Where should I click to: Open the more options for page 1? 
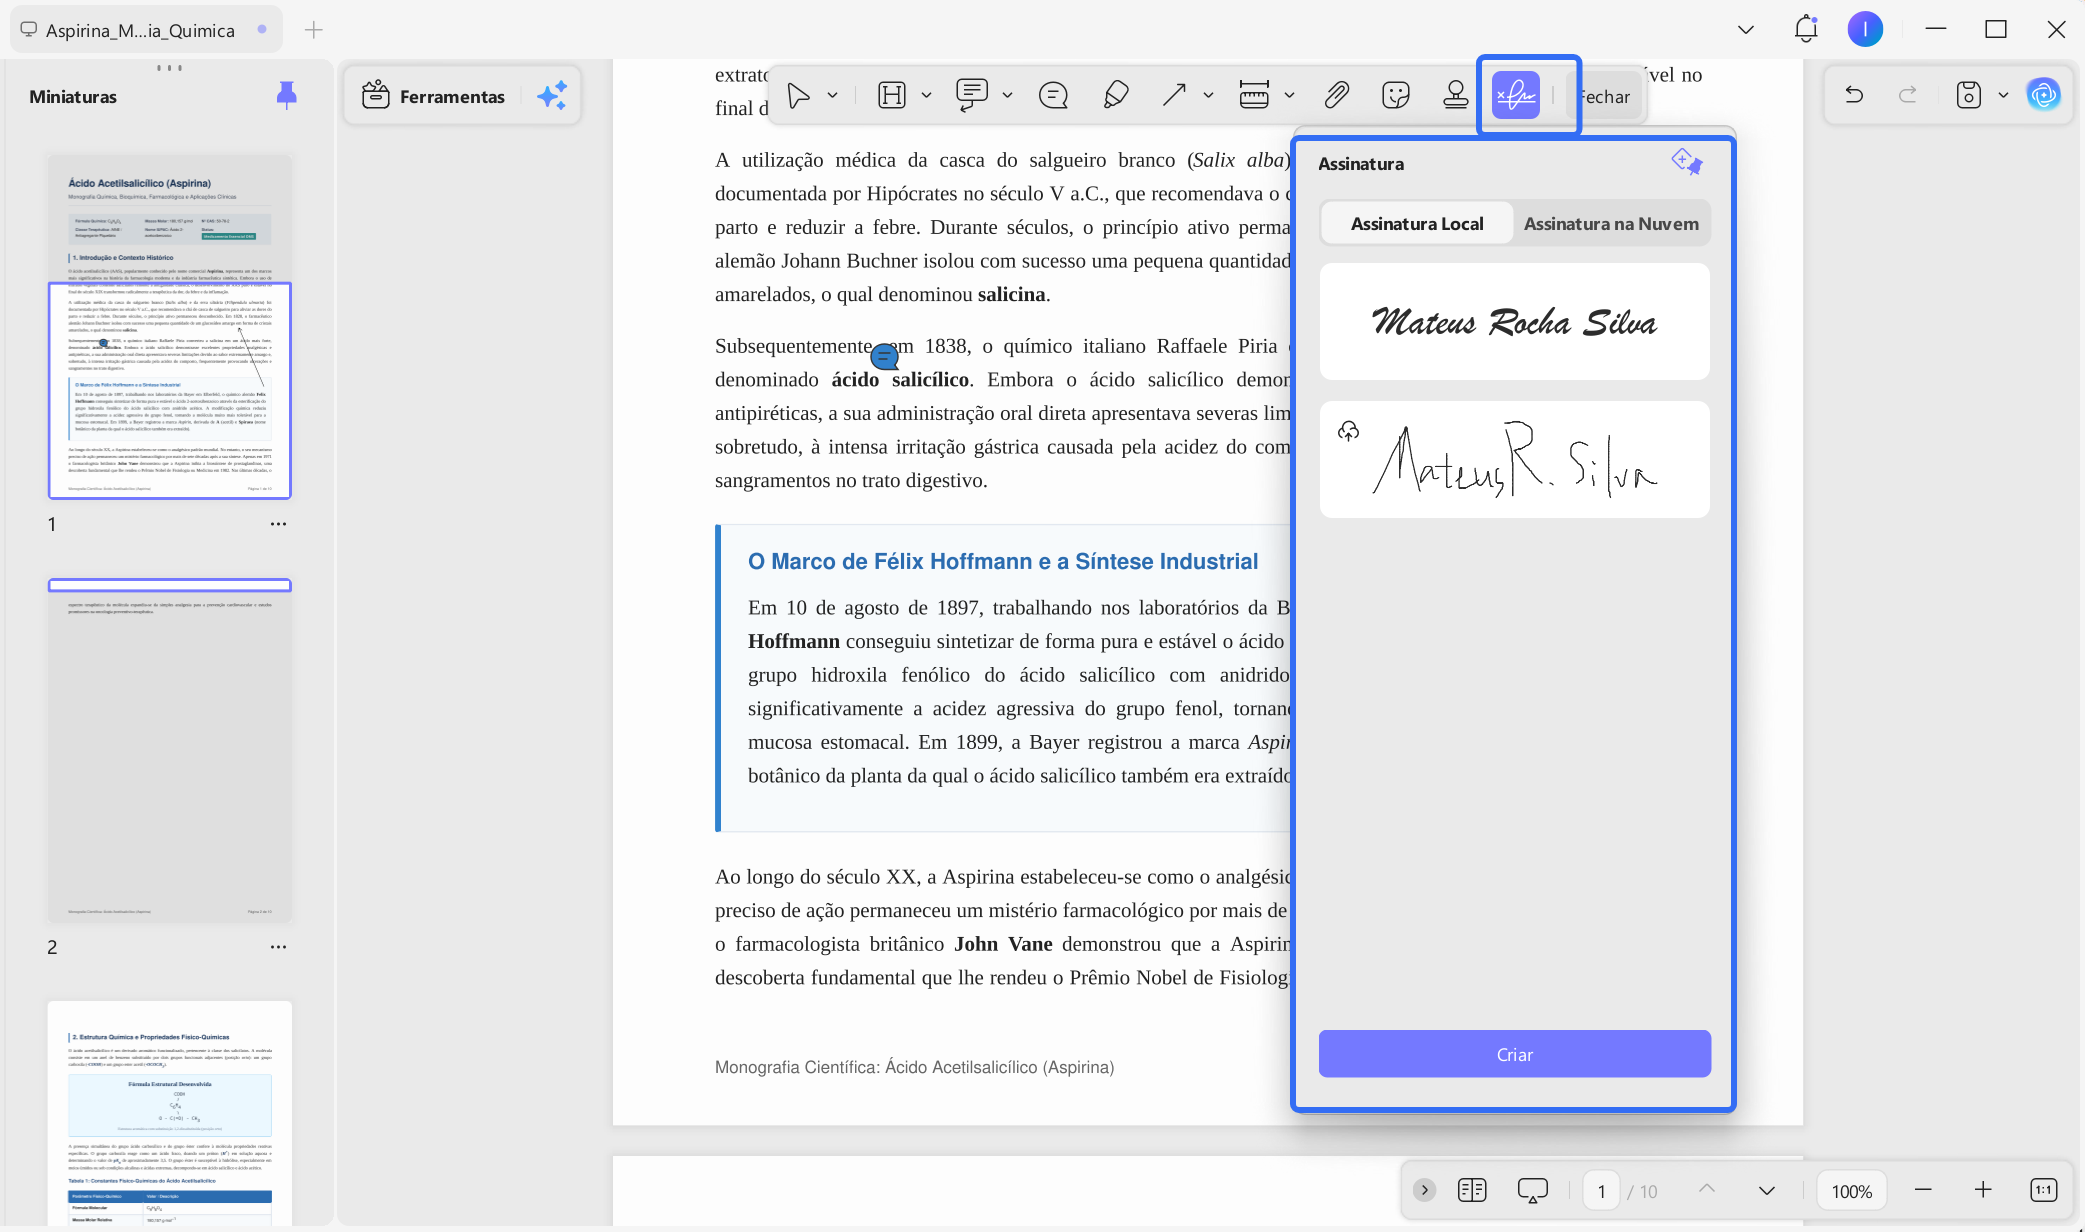coord(278,524)
